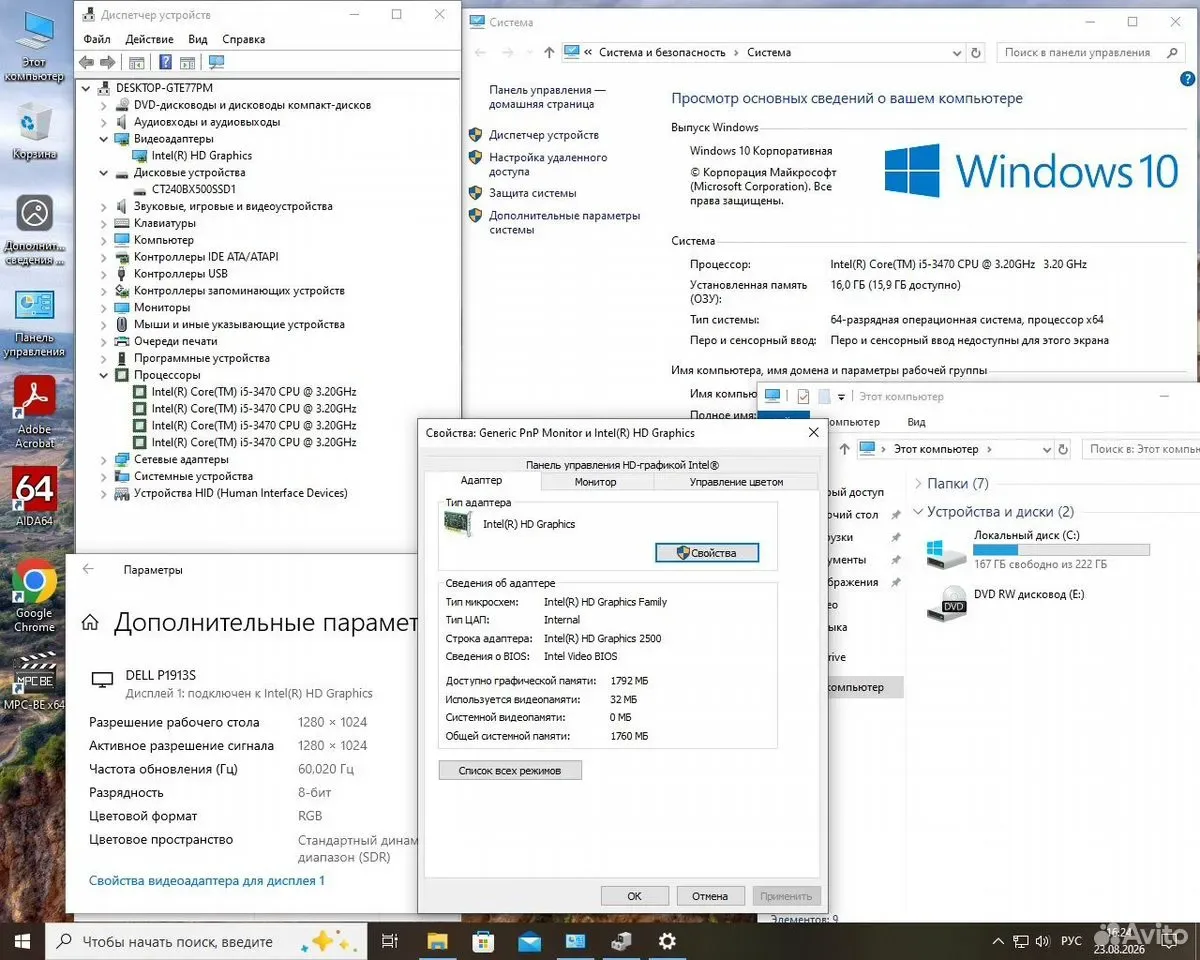
Task: Click the Список всех режимов button
Action: click(x=510, y=771)
